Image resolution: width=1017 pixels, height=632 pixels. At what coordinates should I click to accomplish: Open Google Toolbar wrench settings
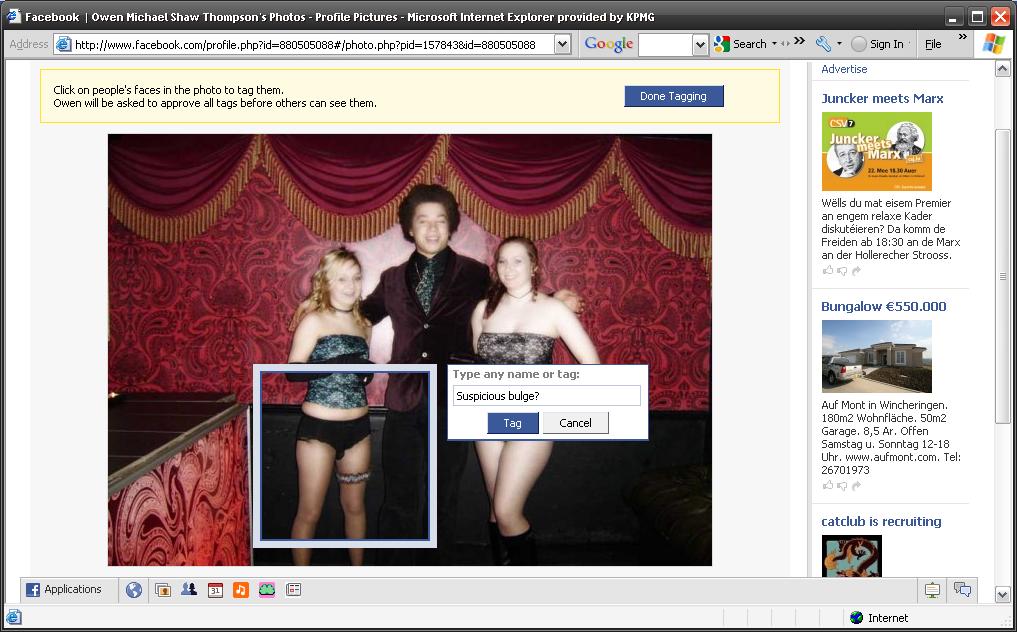coord(823,44)
